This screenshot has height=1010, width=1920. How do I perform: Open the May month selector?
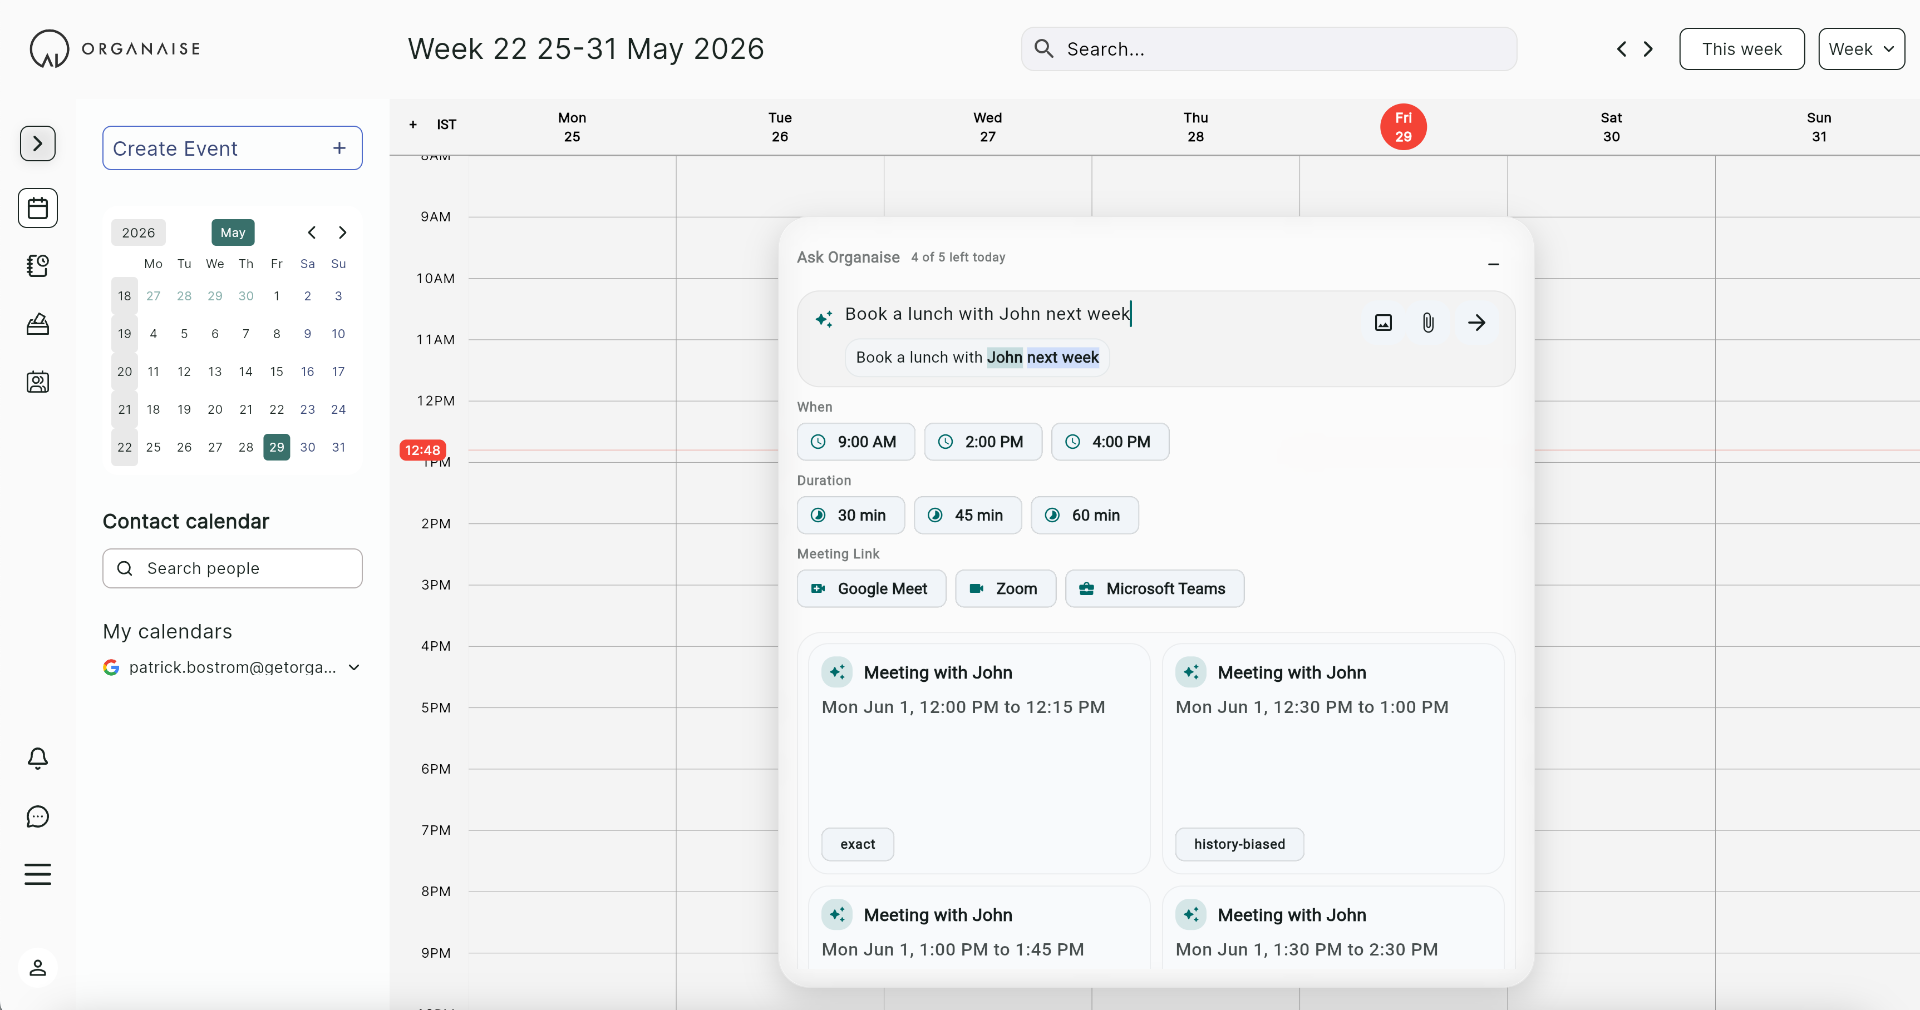click(x=233, y=233)
